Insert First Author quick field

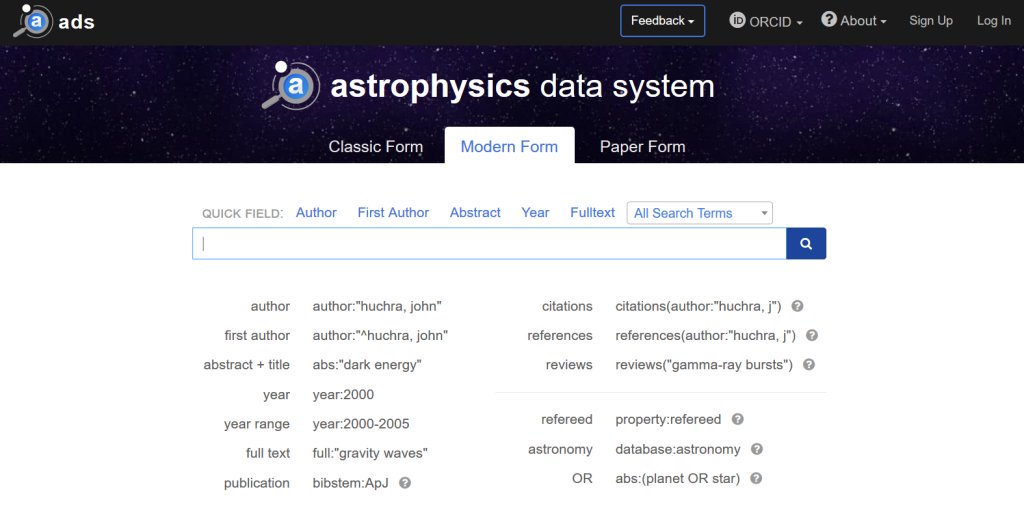tap(393, 212)
